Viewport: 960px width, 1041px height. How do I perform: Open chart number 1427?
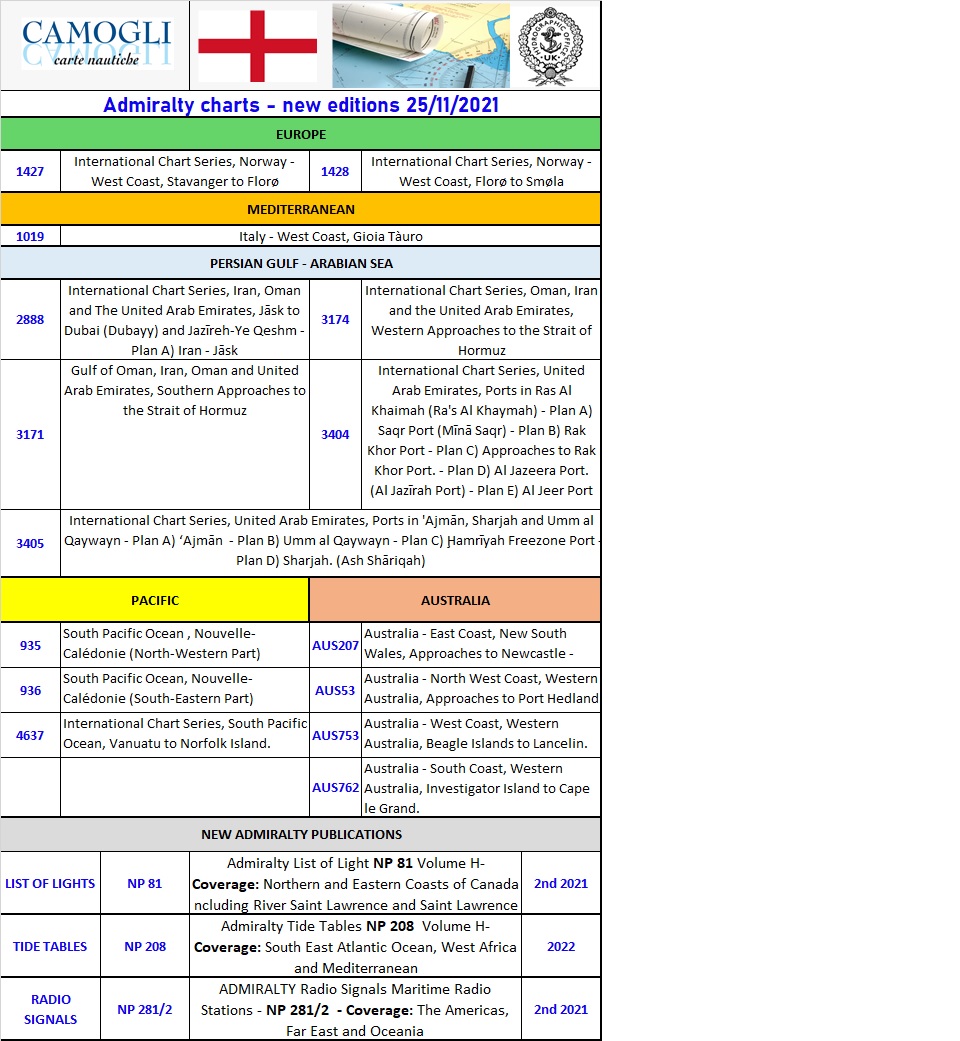click(x=30, y=171)
